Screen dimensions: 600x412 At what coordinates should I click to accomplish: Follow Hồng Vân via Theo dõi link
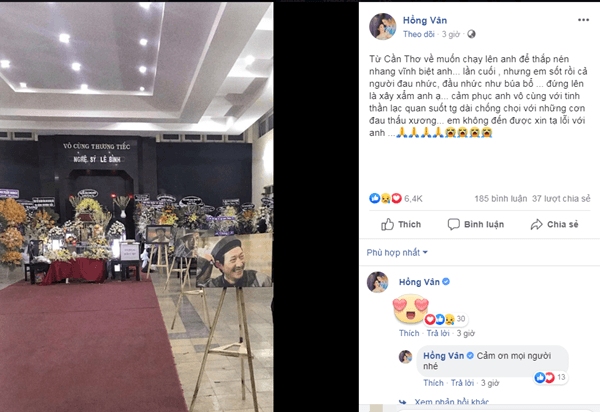click(x=419, y=34)
